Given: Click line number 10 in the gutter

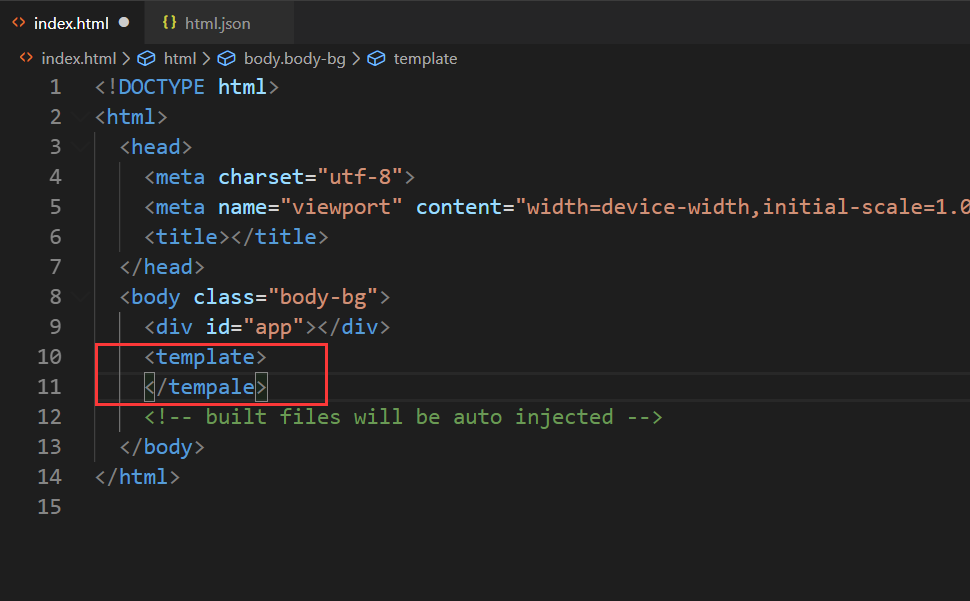Looking at the screenshot, I should click(x=49, y=357).
